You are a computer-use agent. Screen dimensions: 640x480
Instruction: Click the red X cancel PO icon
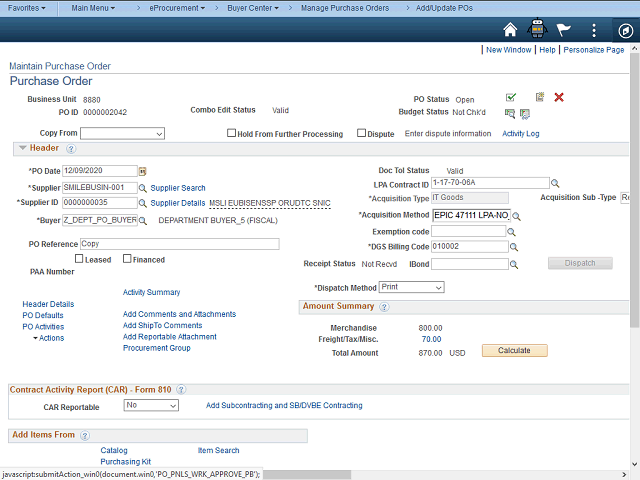click(x=559, y=97)
